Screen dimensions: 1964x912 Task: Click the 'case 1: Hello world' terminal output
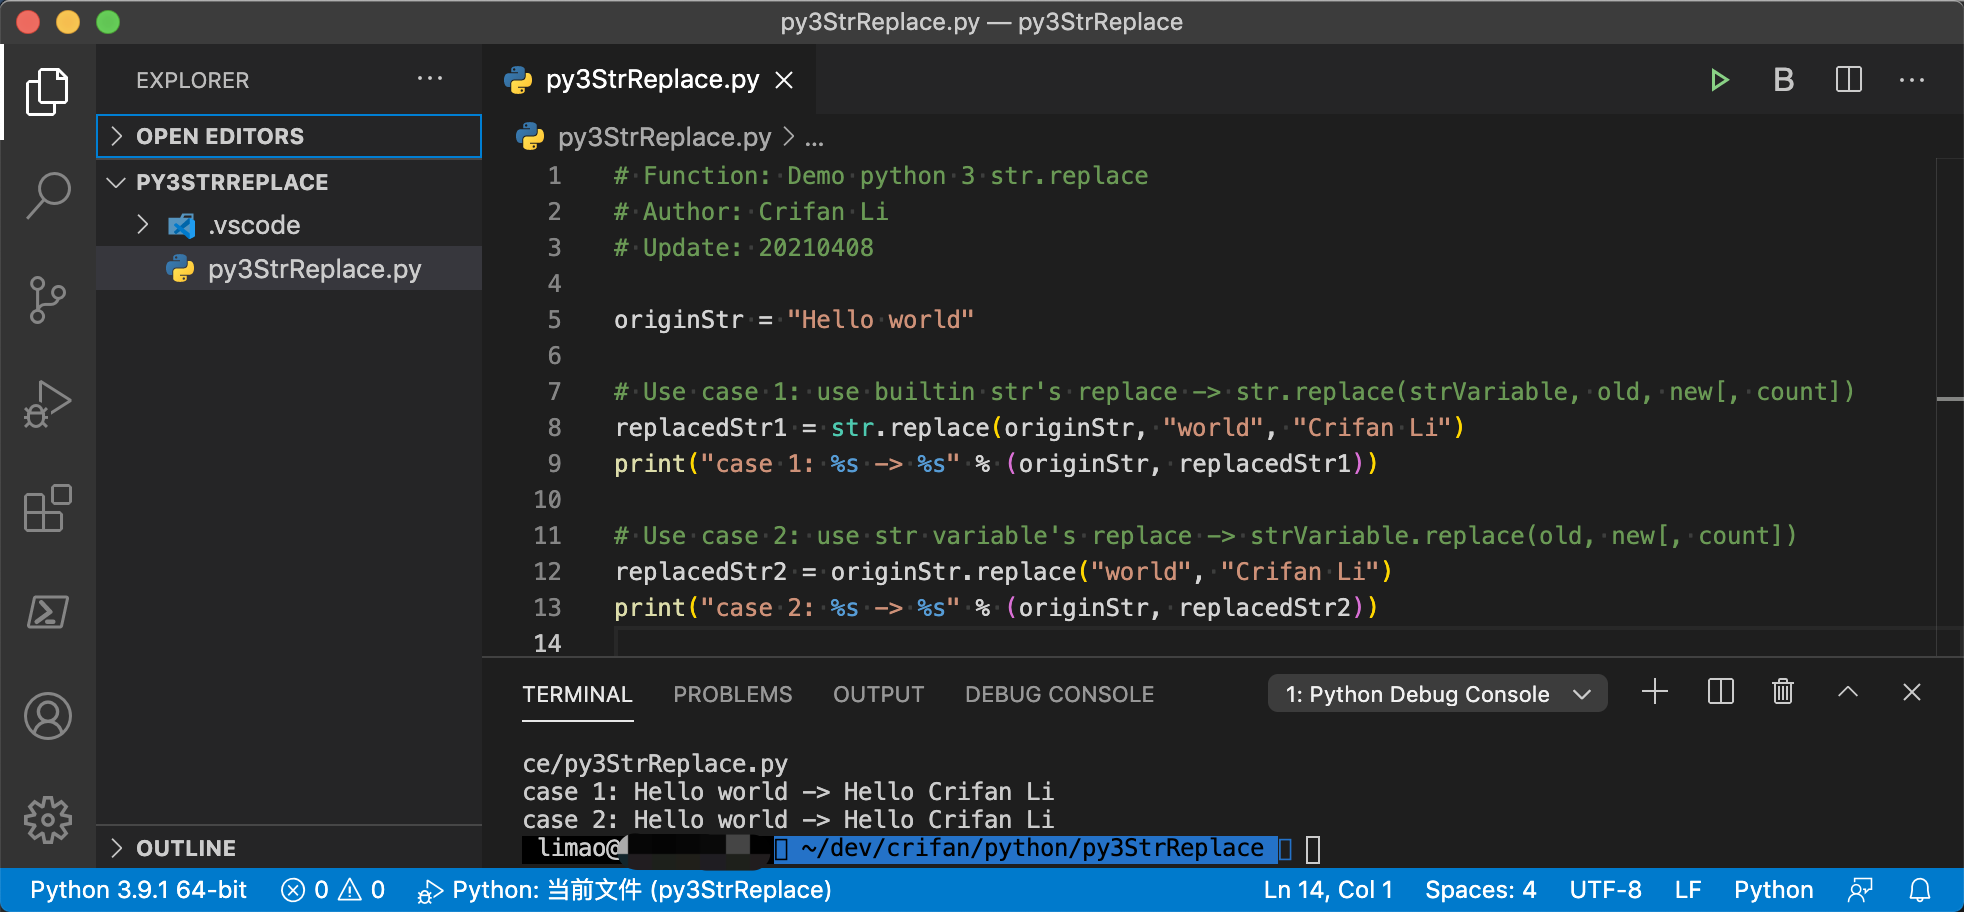point(788,792)
